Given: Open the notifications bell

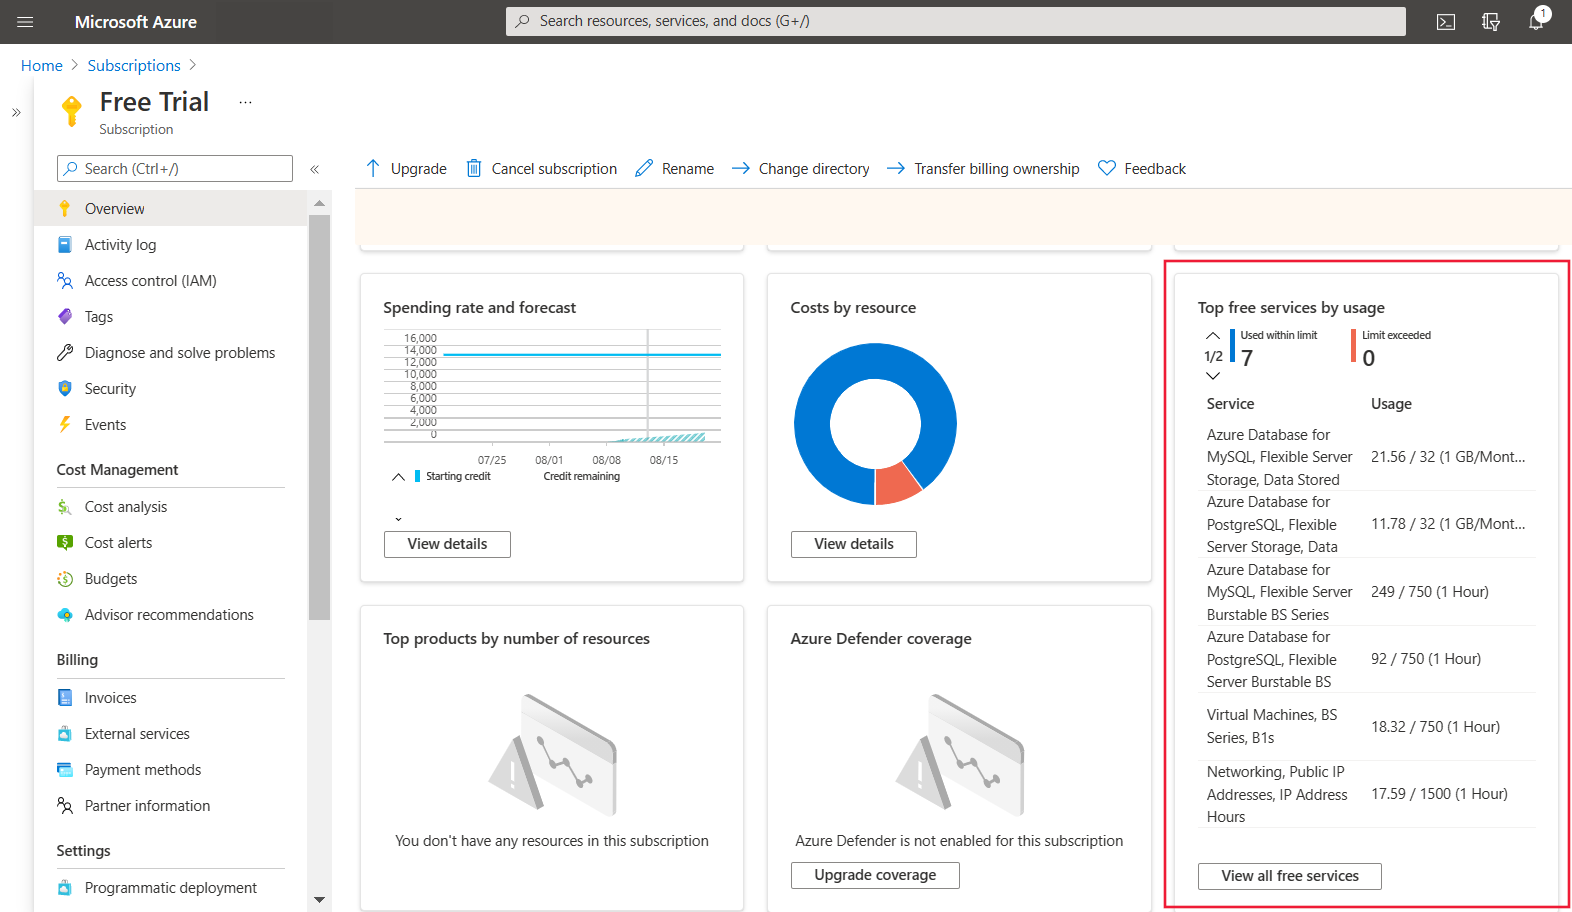Looking at the screenshot, I should point(1536,22).
